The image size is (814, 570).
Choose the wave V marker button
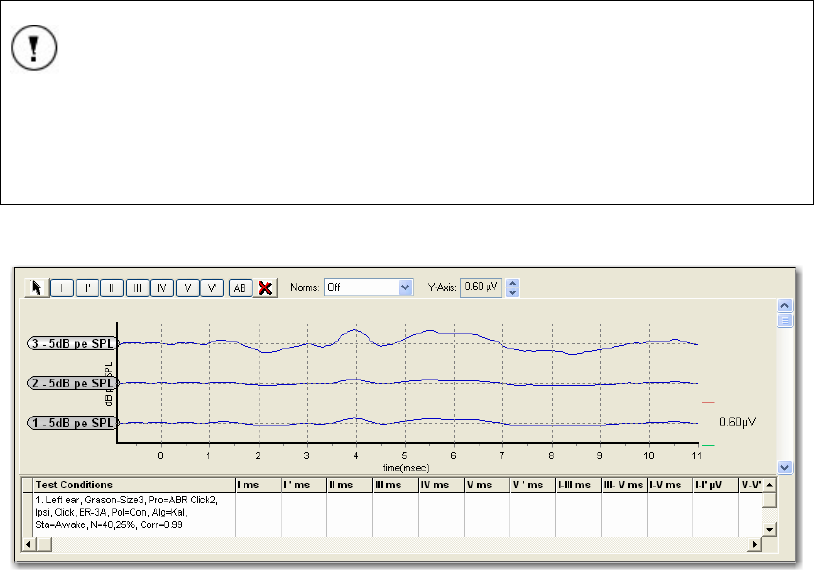(187, 288)
